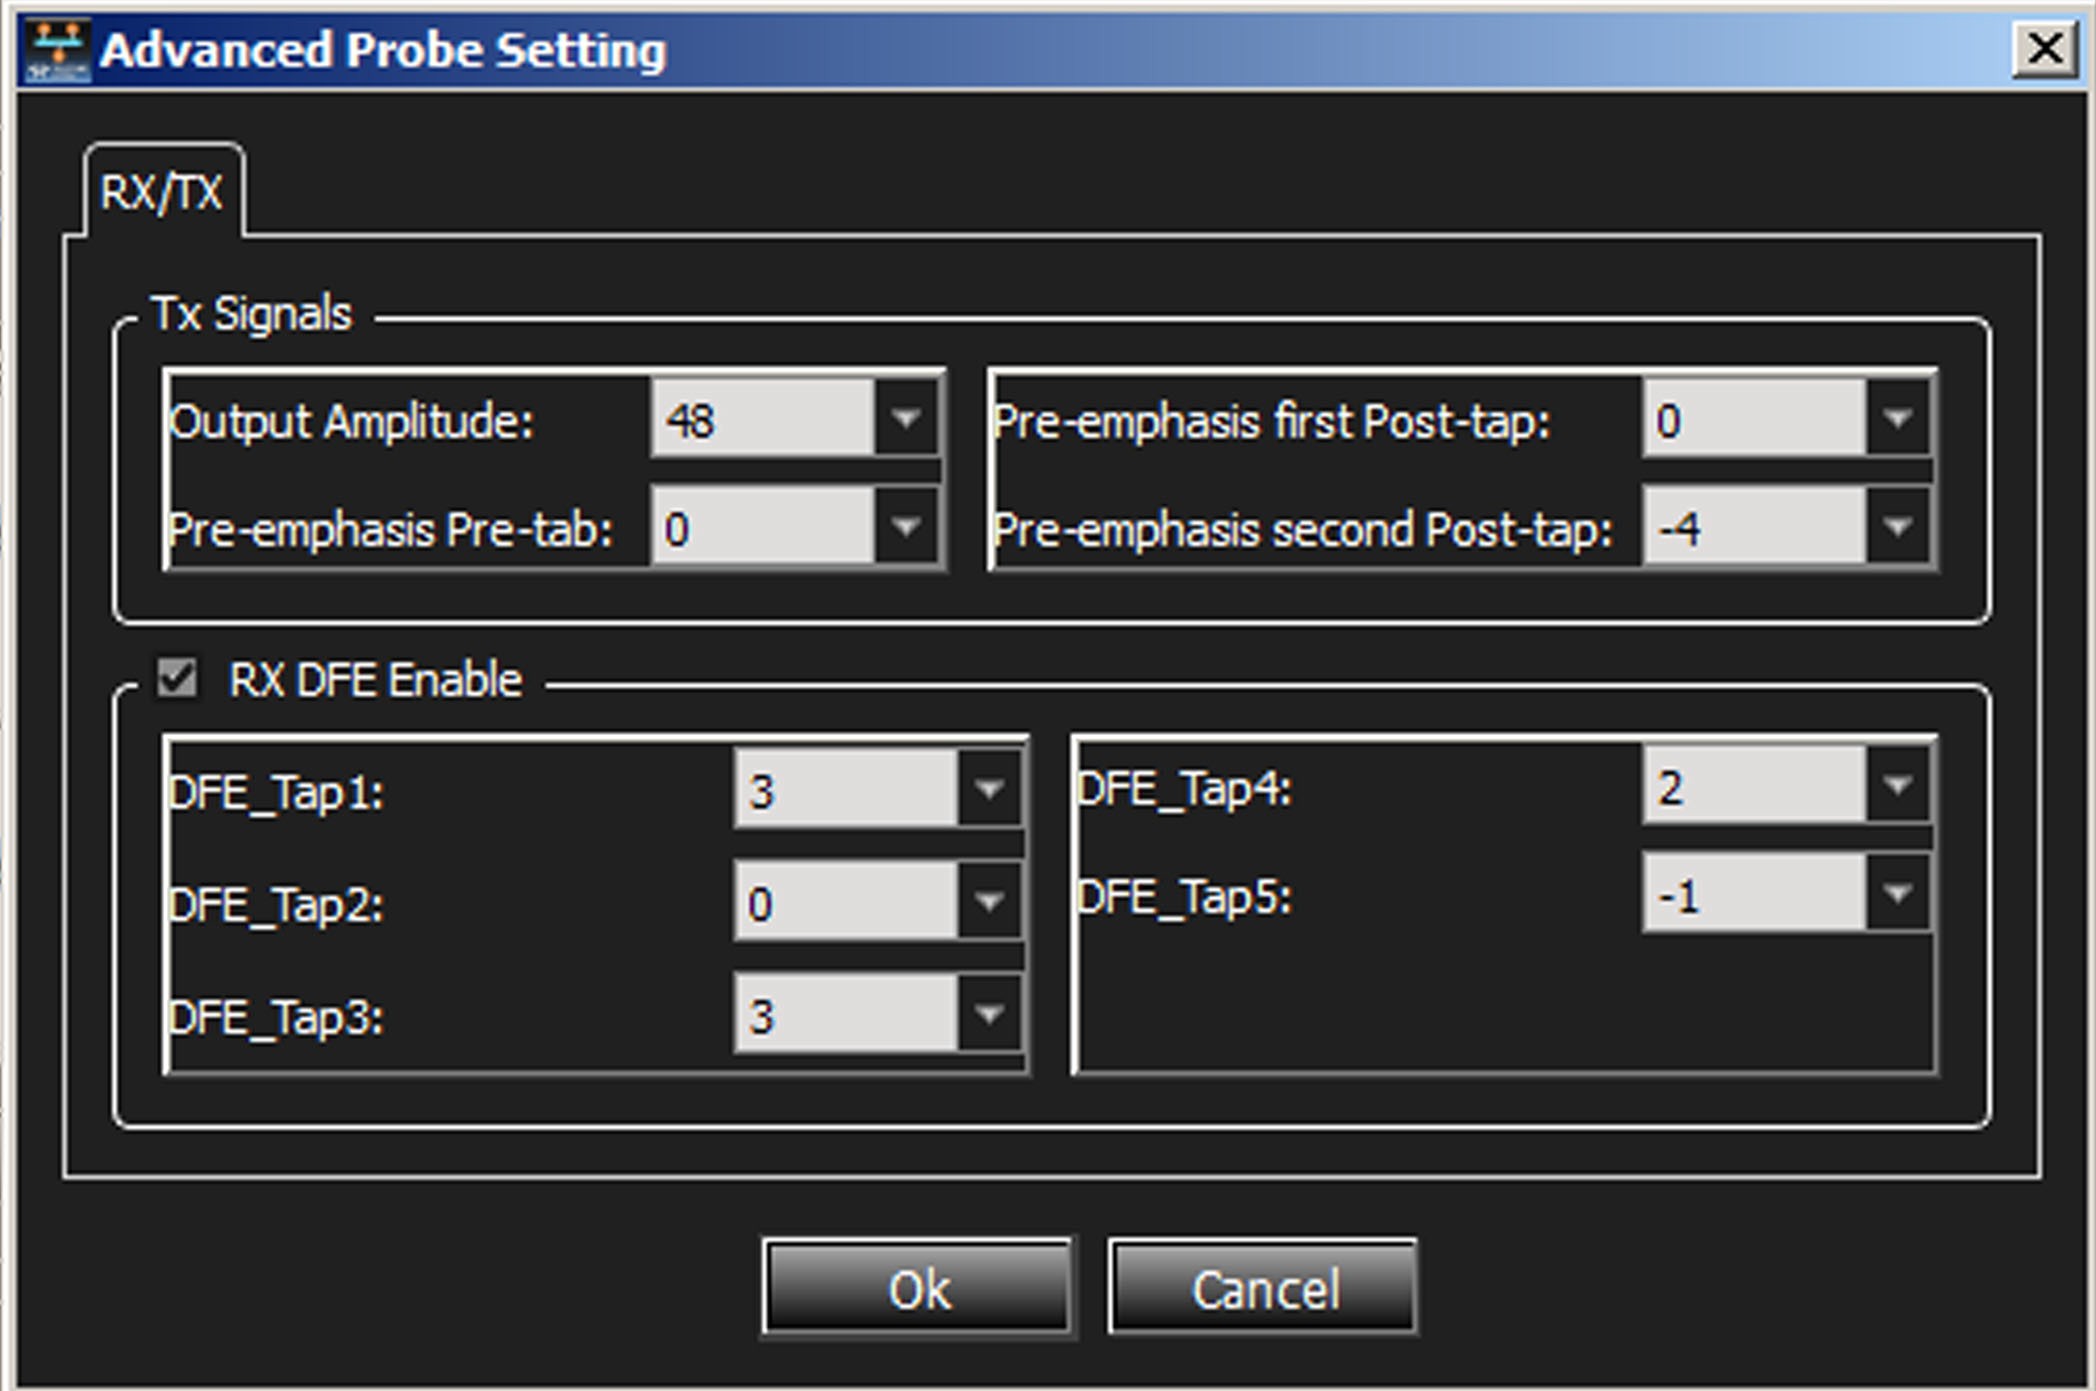Image resolution: width=2096 pixels, height=1391 pixels.
Task: Click the second Post-tap value field showing -4
Action: (1755, 526)
